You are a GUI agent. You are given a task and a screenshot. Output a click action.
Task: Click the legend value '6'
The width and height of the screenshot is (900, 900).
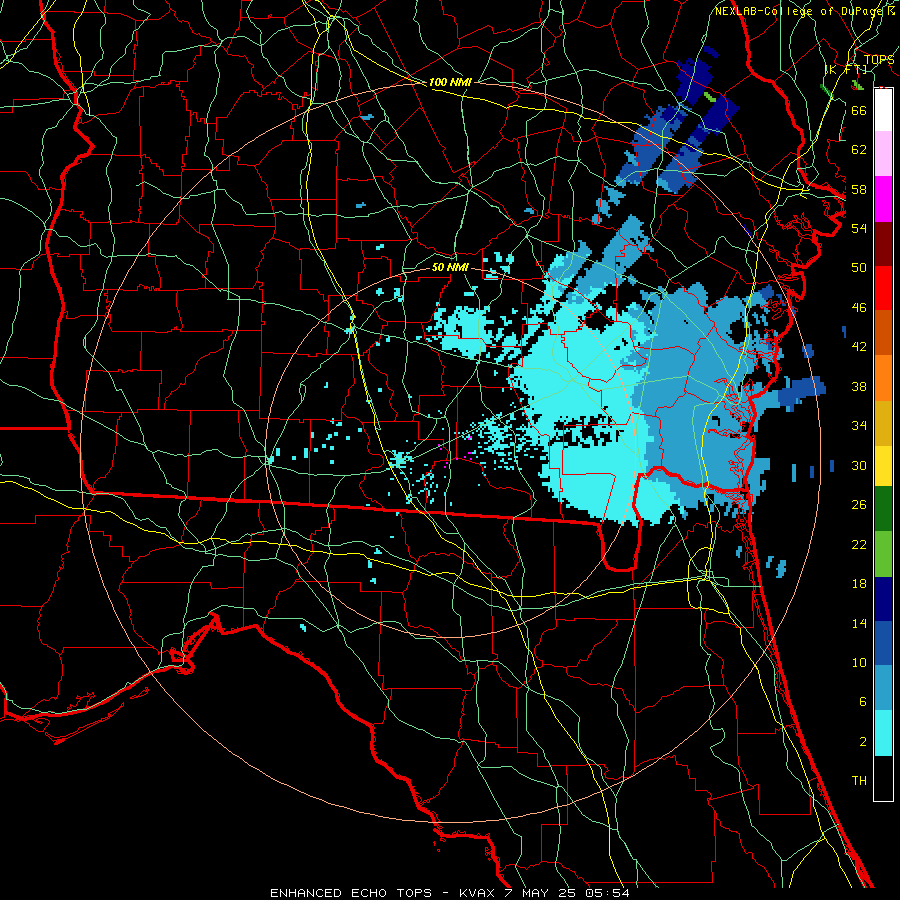coord(862,701)
